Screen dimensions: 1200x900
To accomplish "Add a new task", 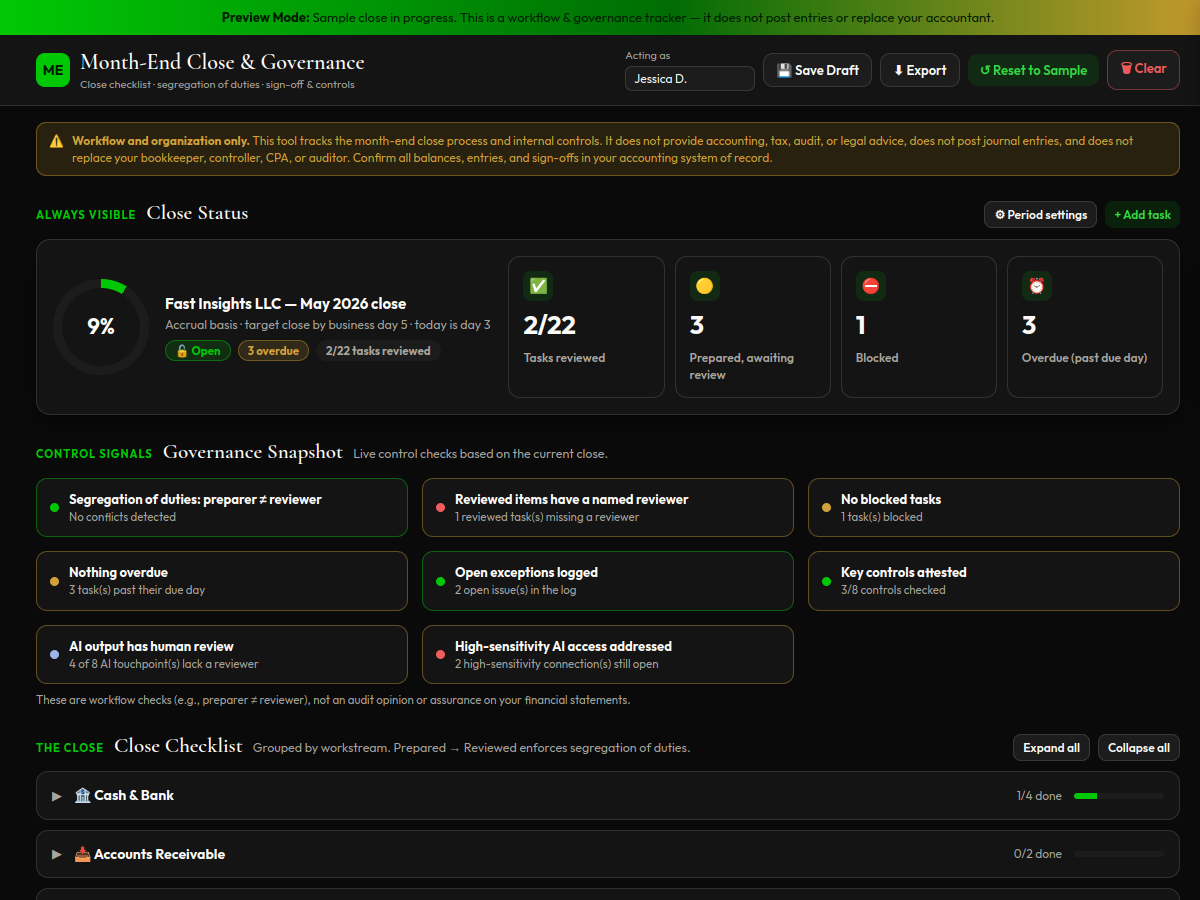I will [x=1142, y=215].
